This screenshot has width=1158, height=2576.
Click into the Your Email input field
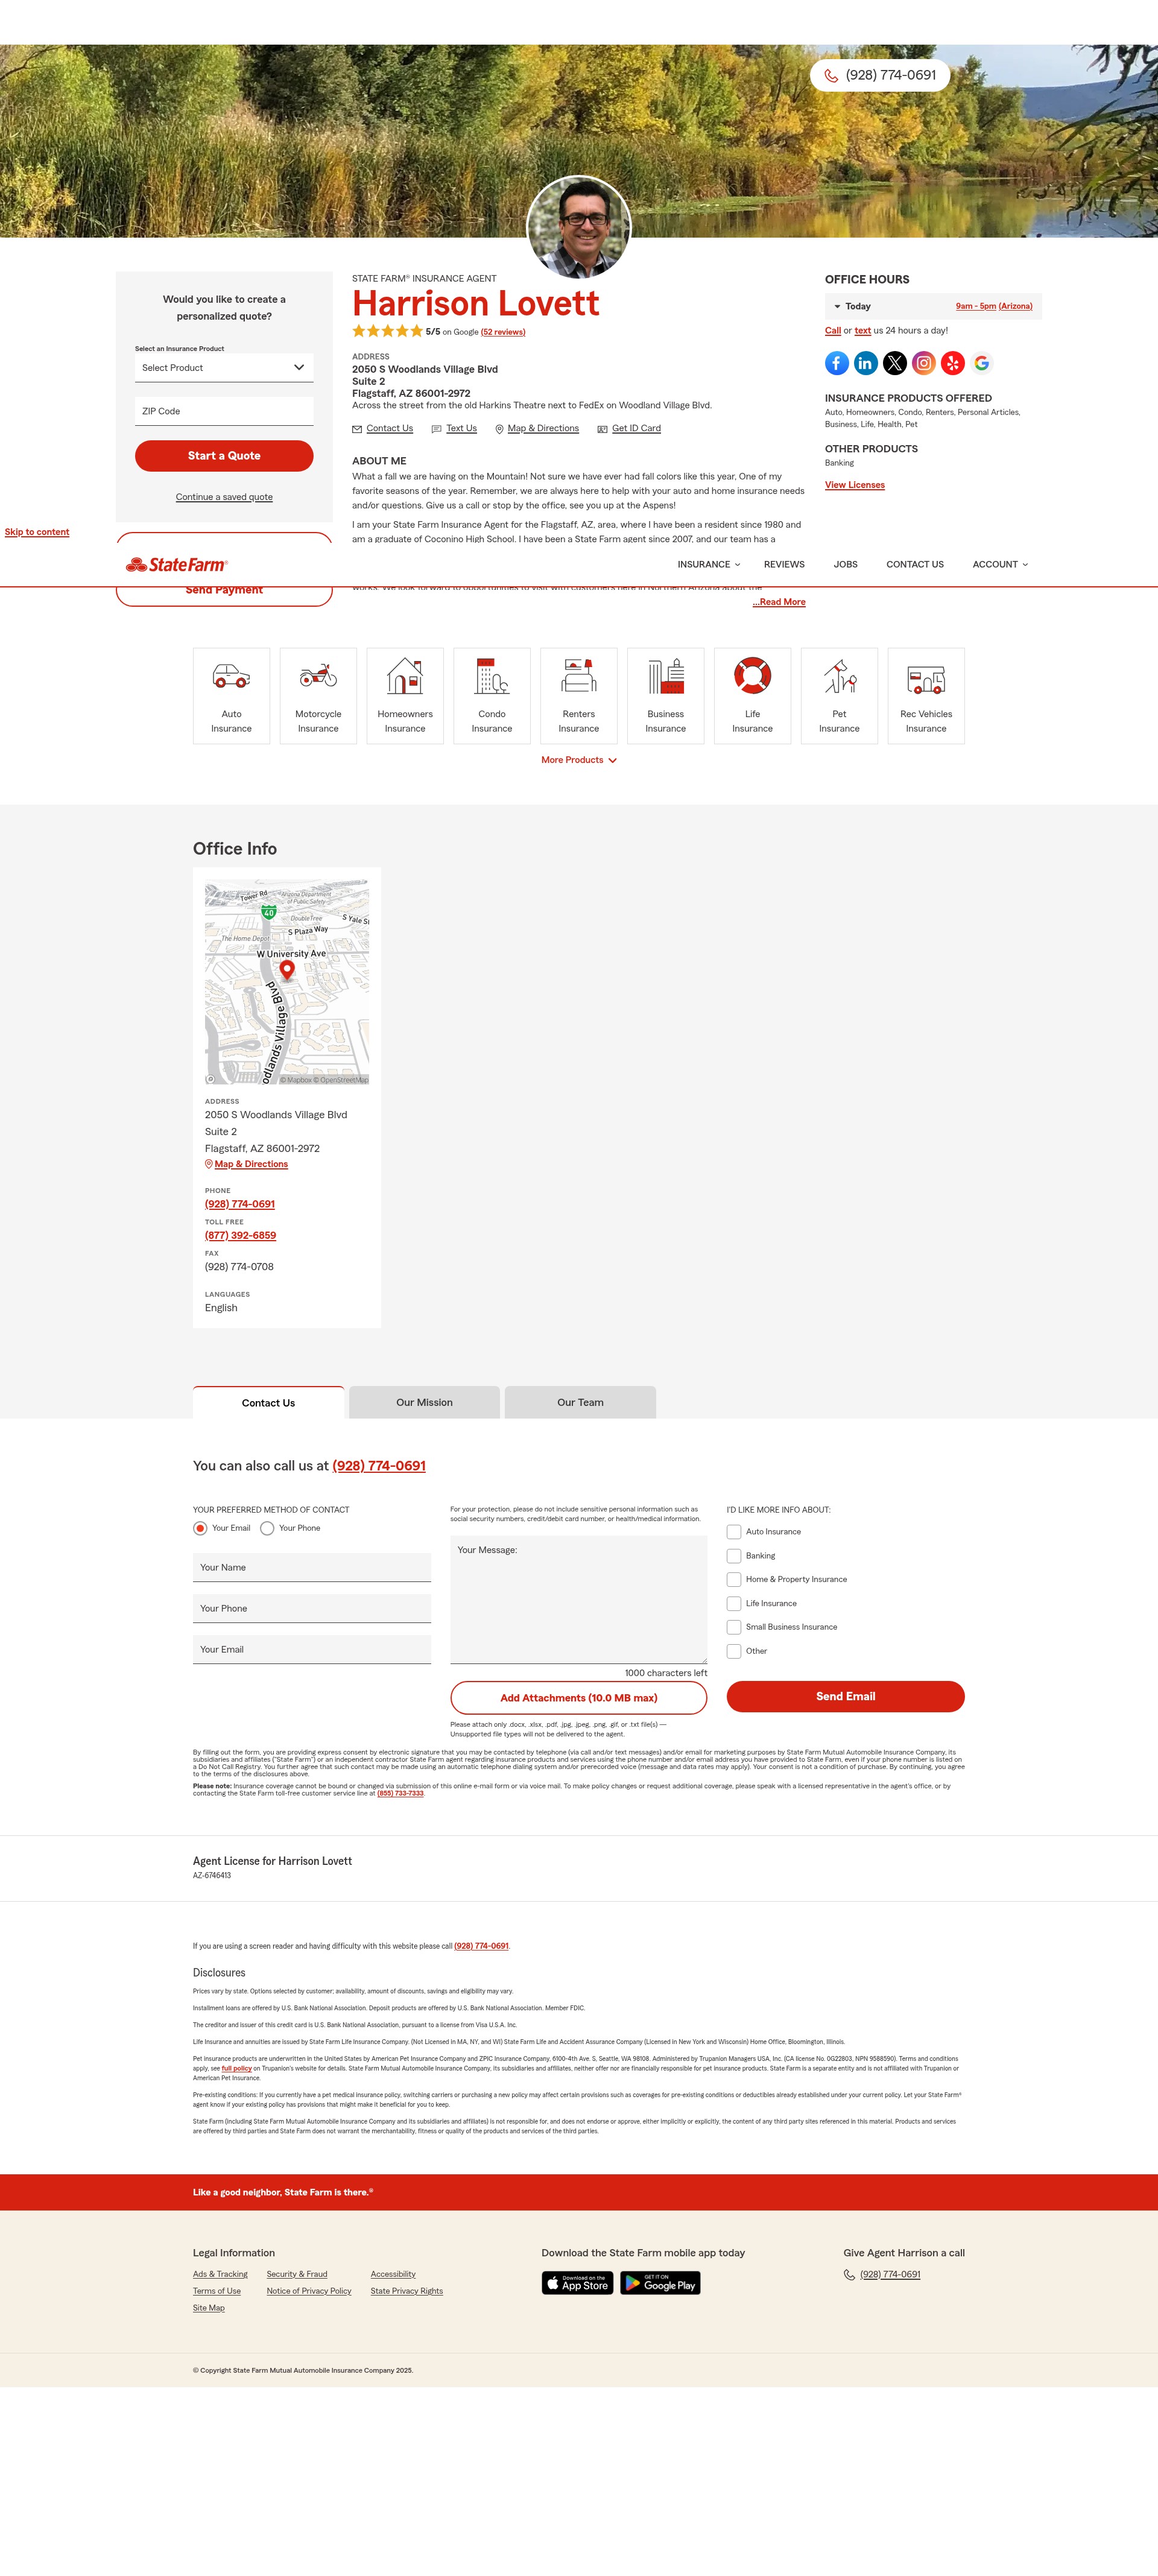click(312, 1650)
